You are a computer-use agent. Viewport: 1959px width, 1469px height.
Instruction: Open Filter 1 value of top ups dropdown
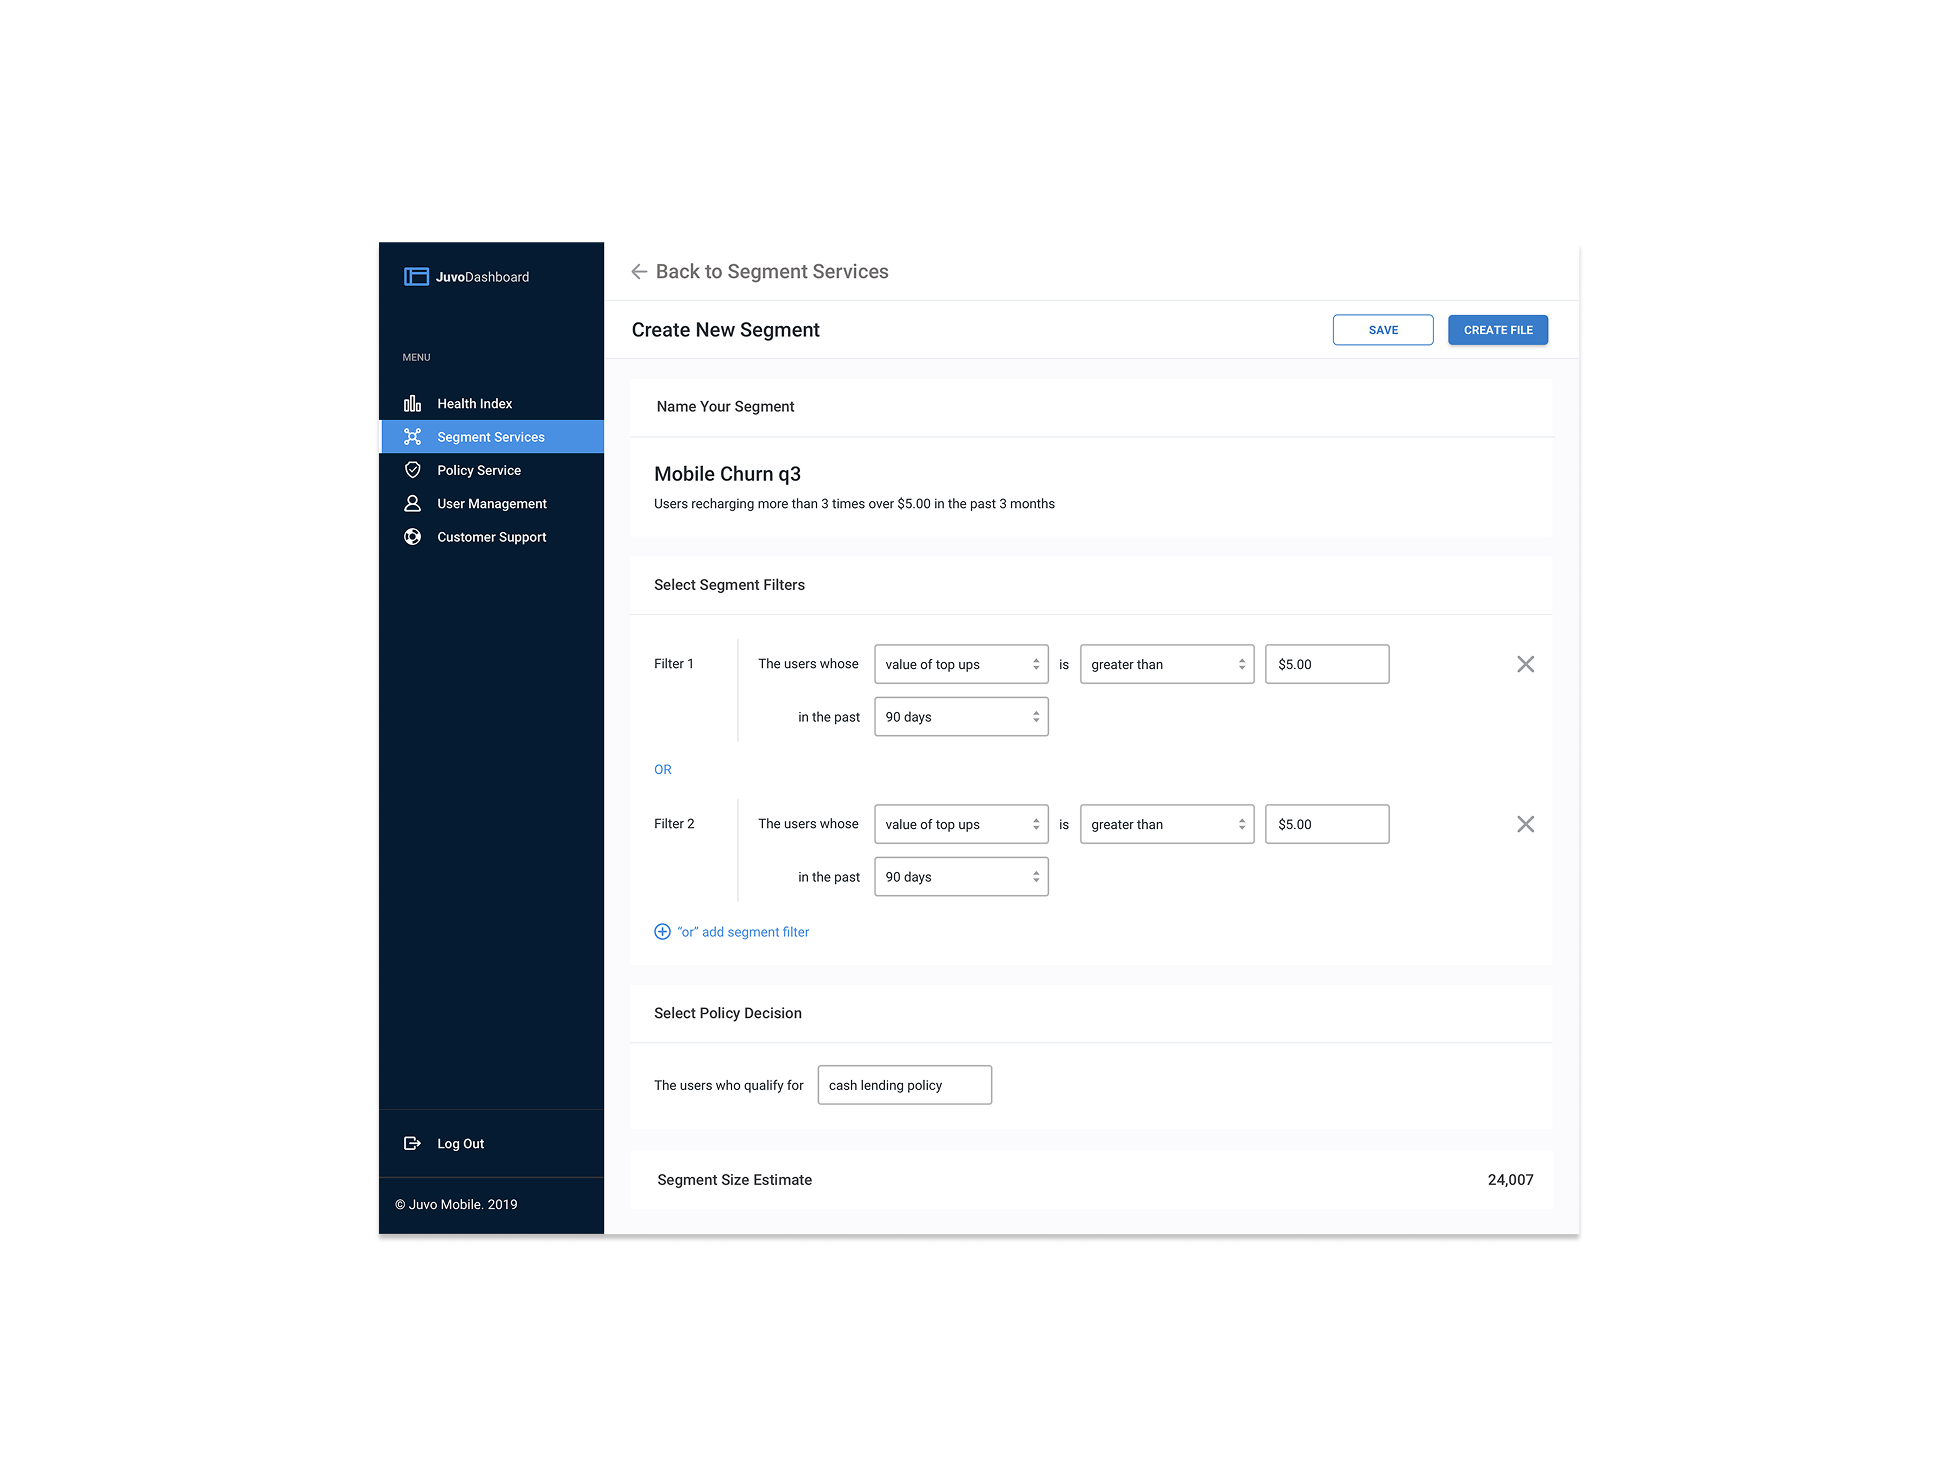[x=960, y=664]
